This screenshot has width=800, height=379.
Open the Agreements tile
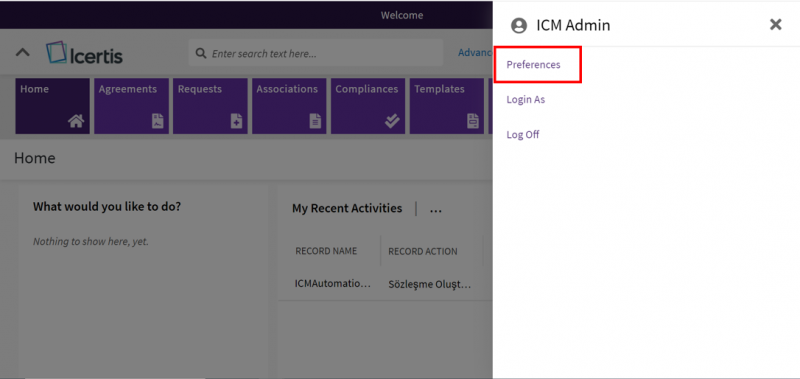point(131,106)
